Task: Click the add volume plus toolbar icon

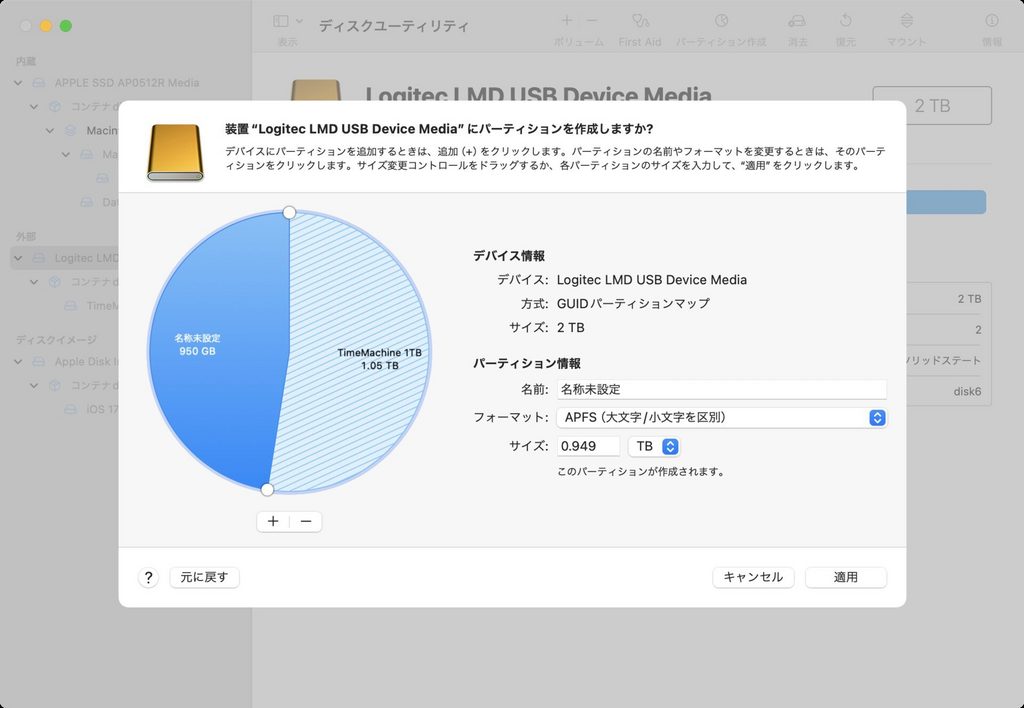Action: coord(567,21)
